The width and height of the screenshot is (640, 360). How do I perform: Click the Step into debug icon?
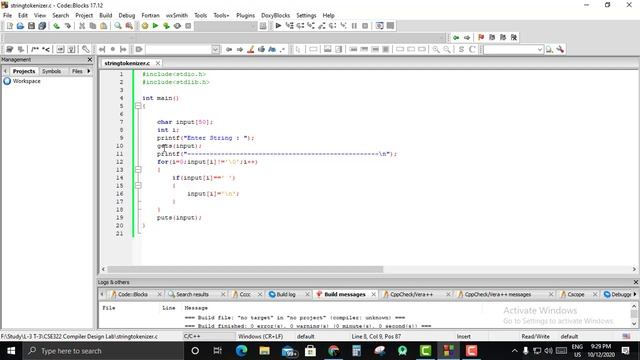pyautogui.click(x=311, y=26)
